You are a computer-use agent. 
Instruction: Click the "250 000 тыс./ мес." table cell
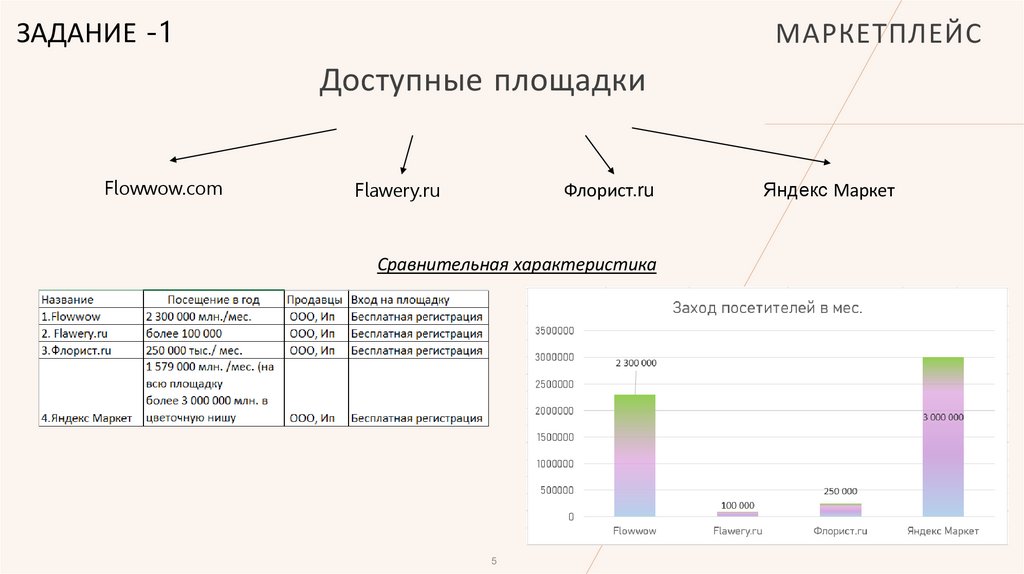pos(214,350)
